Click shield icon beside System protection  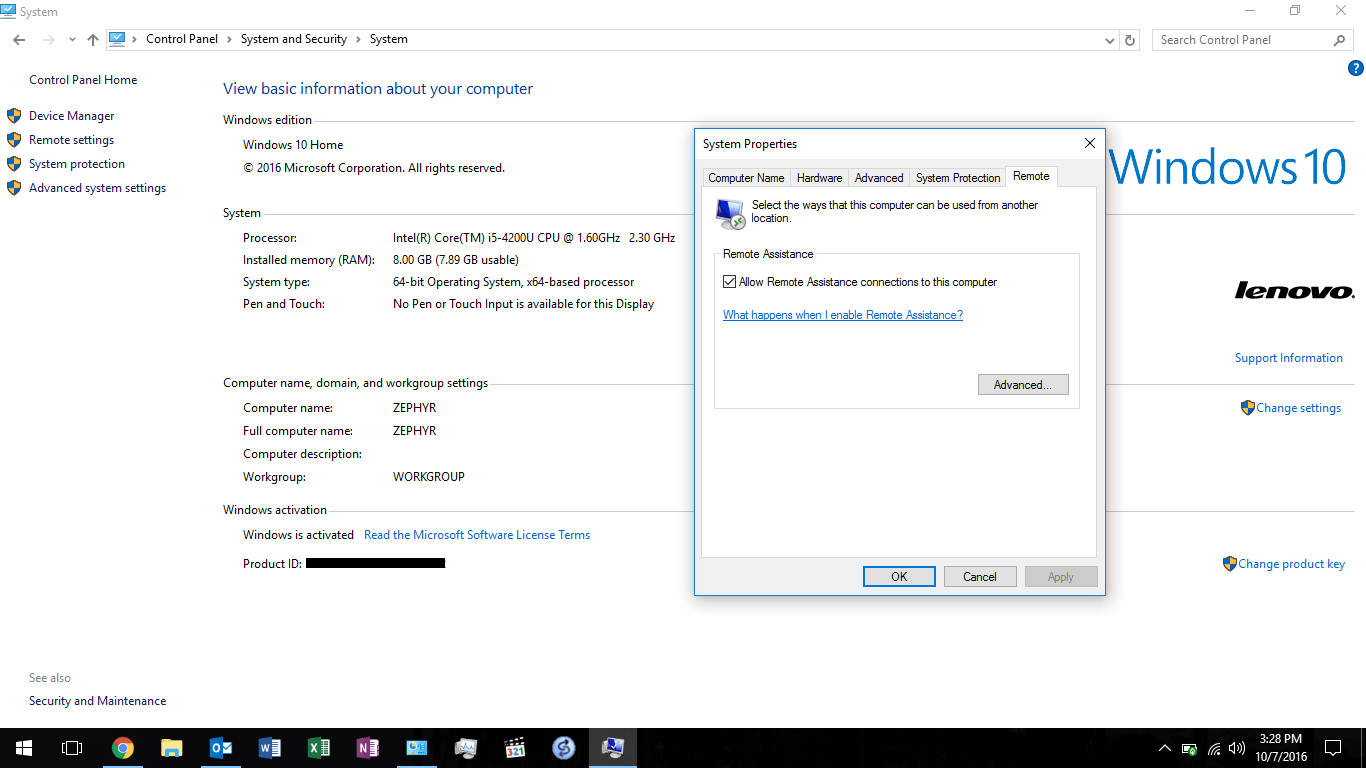pos(14,164)
